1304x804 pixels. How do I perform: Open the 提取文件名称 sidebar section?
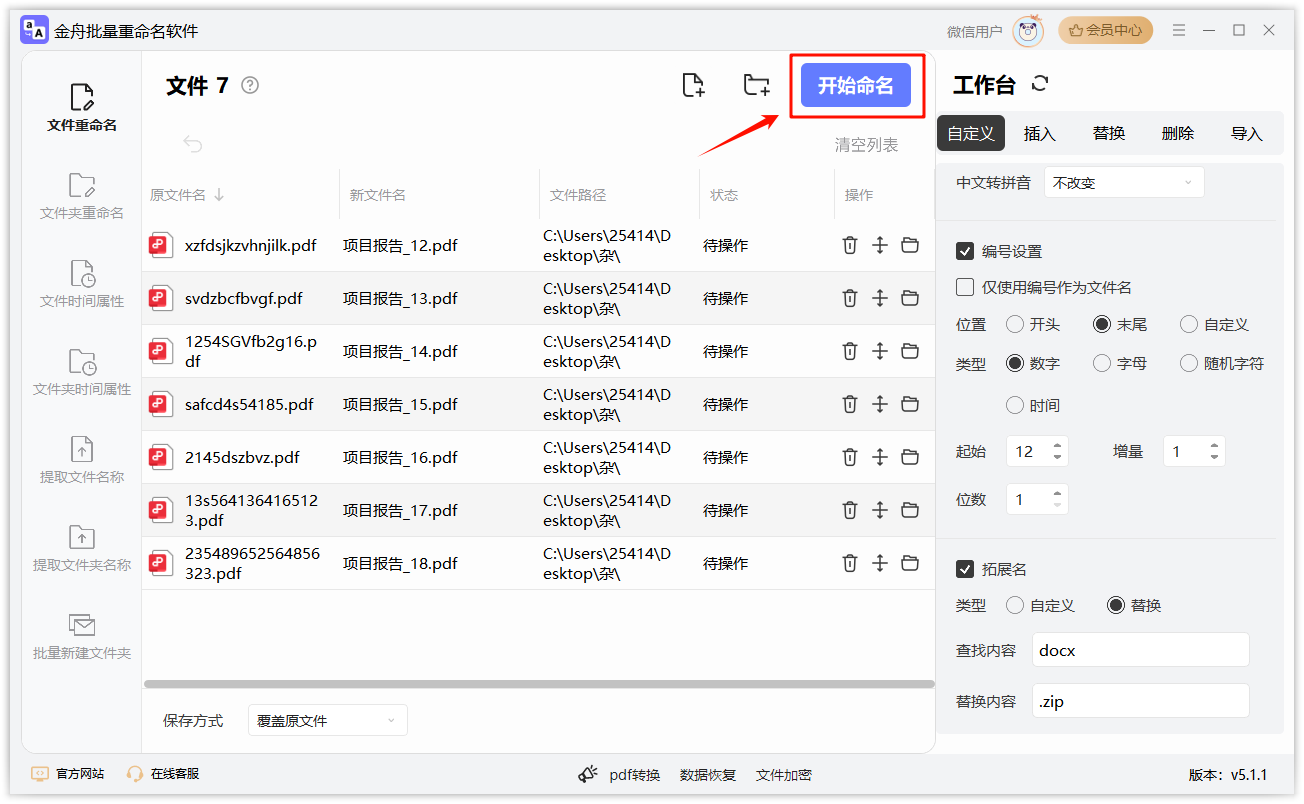pos(82,460)
